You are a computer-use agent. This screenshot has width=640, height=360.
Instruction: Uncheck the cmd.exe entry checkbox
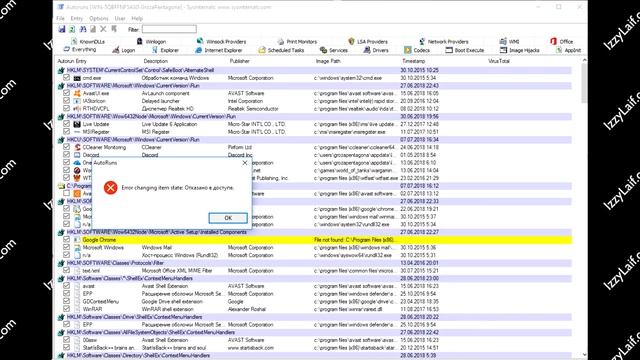point(67,78)
